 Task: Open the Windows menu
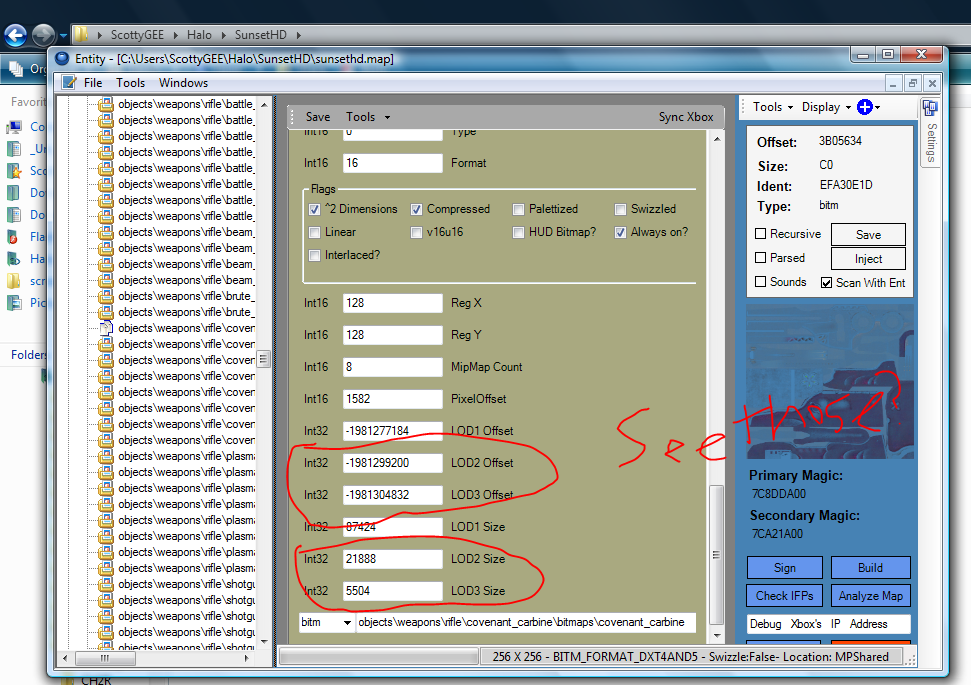coord(183,83)
